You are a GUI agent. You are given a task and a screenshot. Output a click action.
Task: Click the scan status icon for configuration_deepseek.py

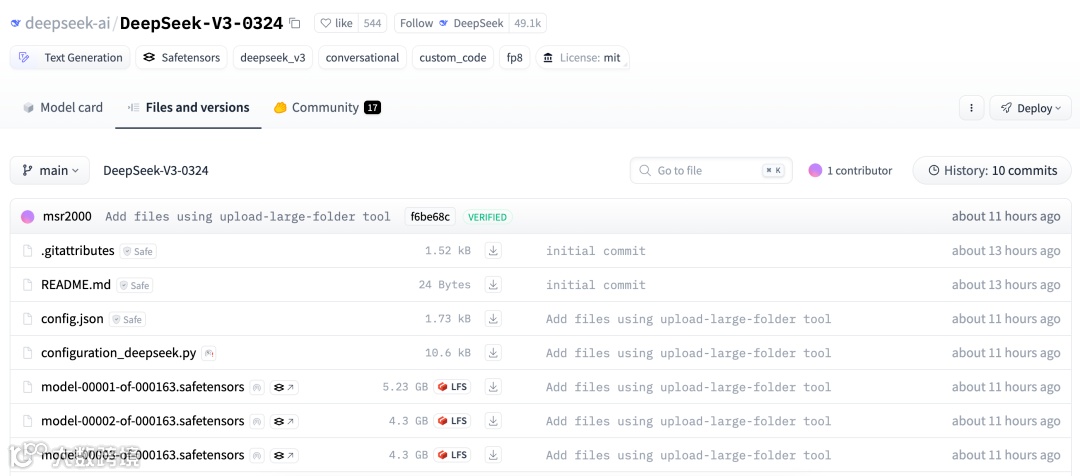(209, 353)
